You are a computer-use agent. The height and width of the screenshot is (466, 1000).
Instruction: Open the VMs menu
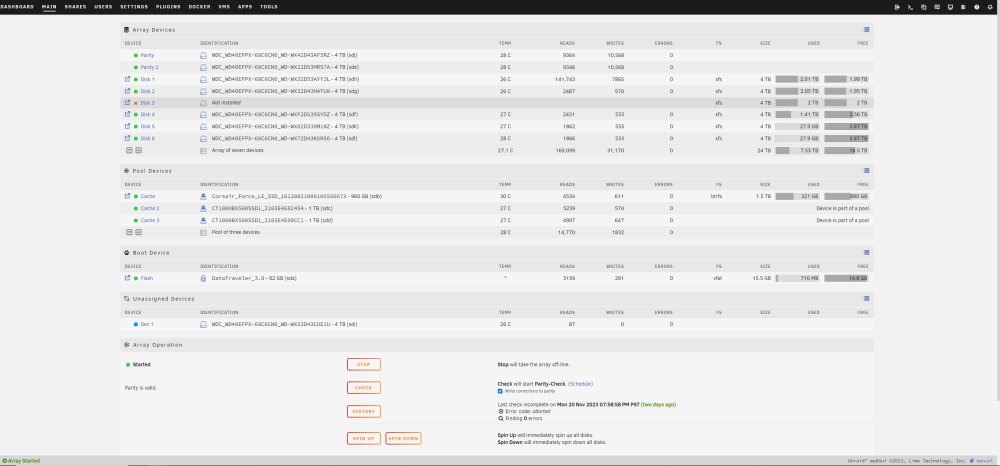[x=224, y=7]
